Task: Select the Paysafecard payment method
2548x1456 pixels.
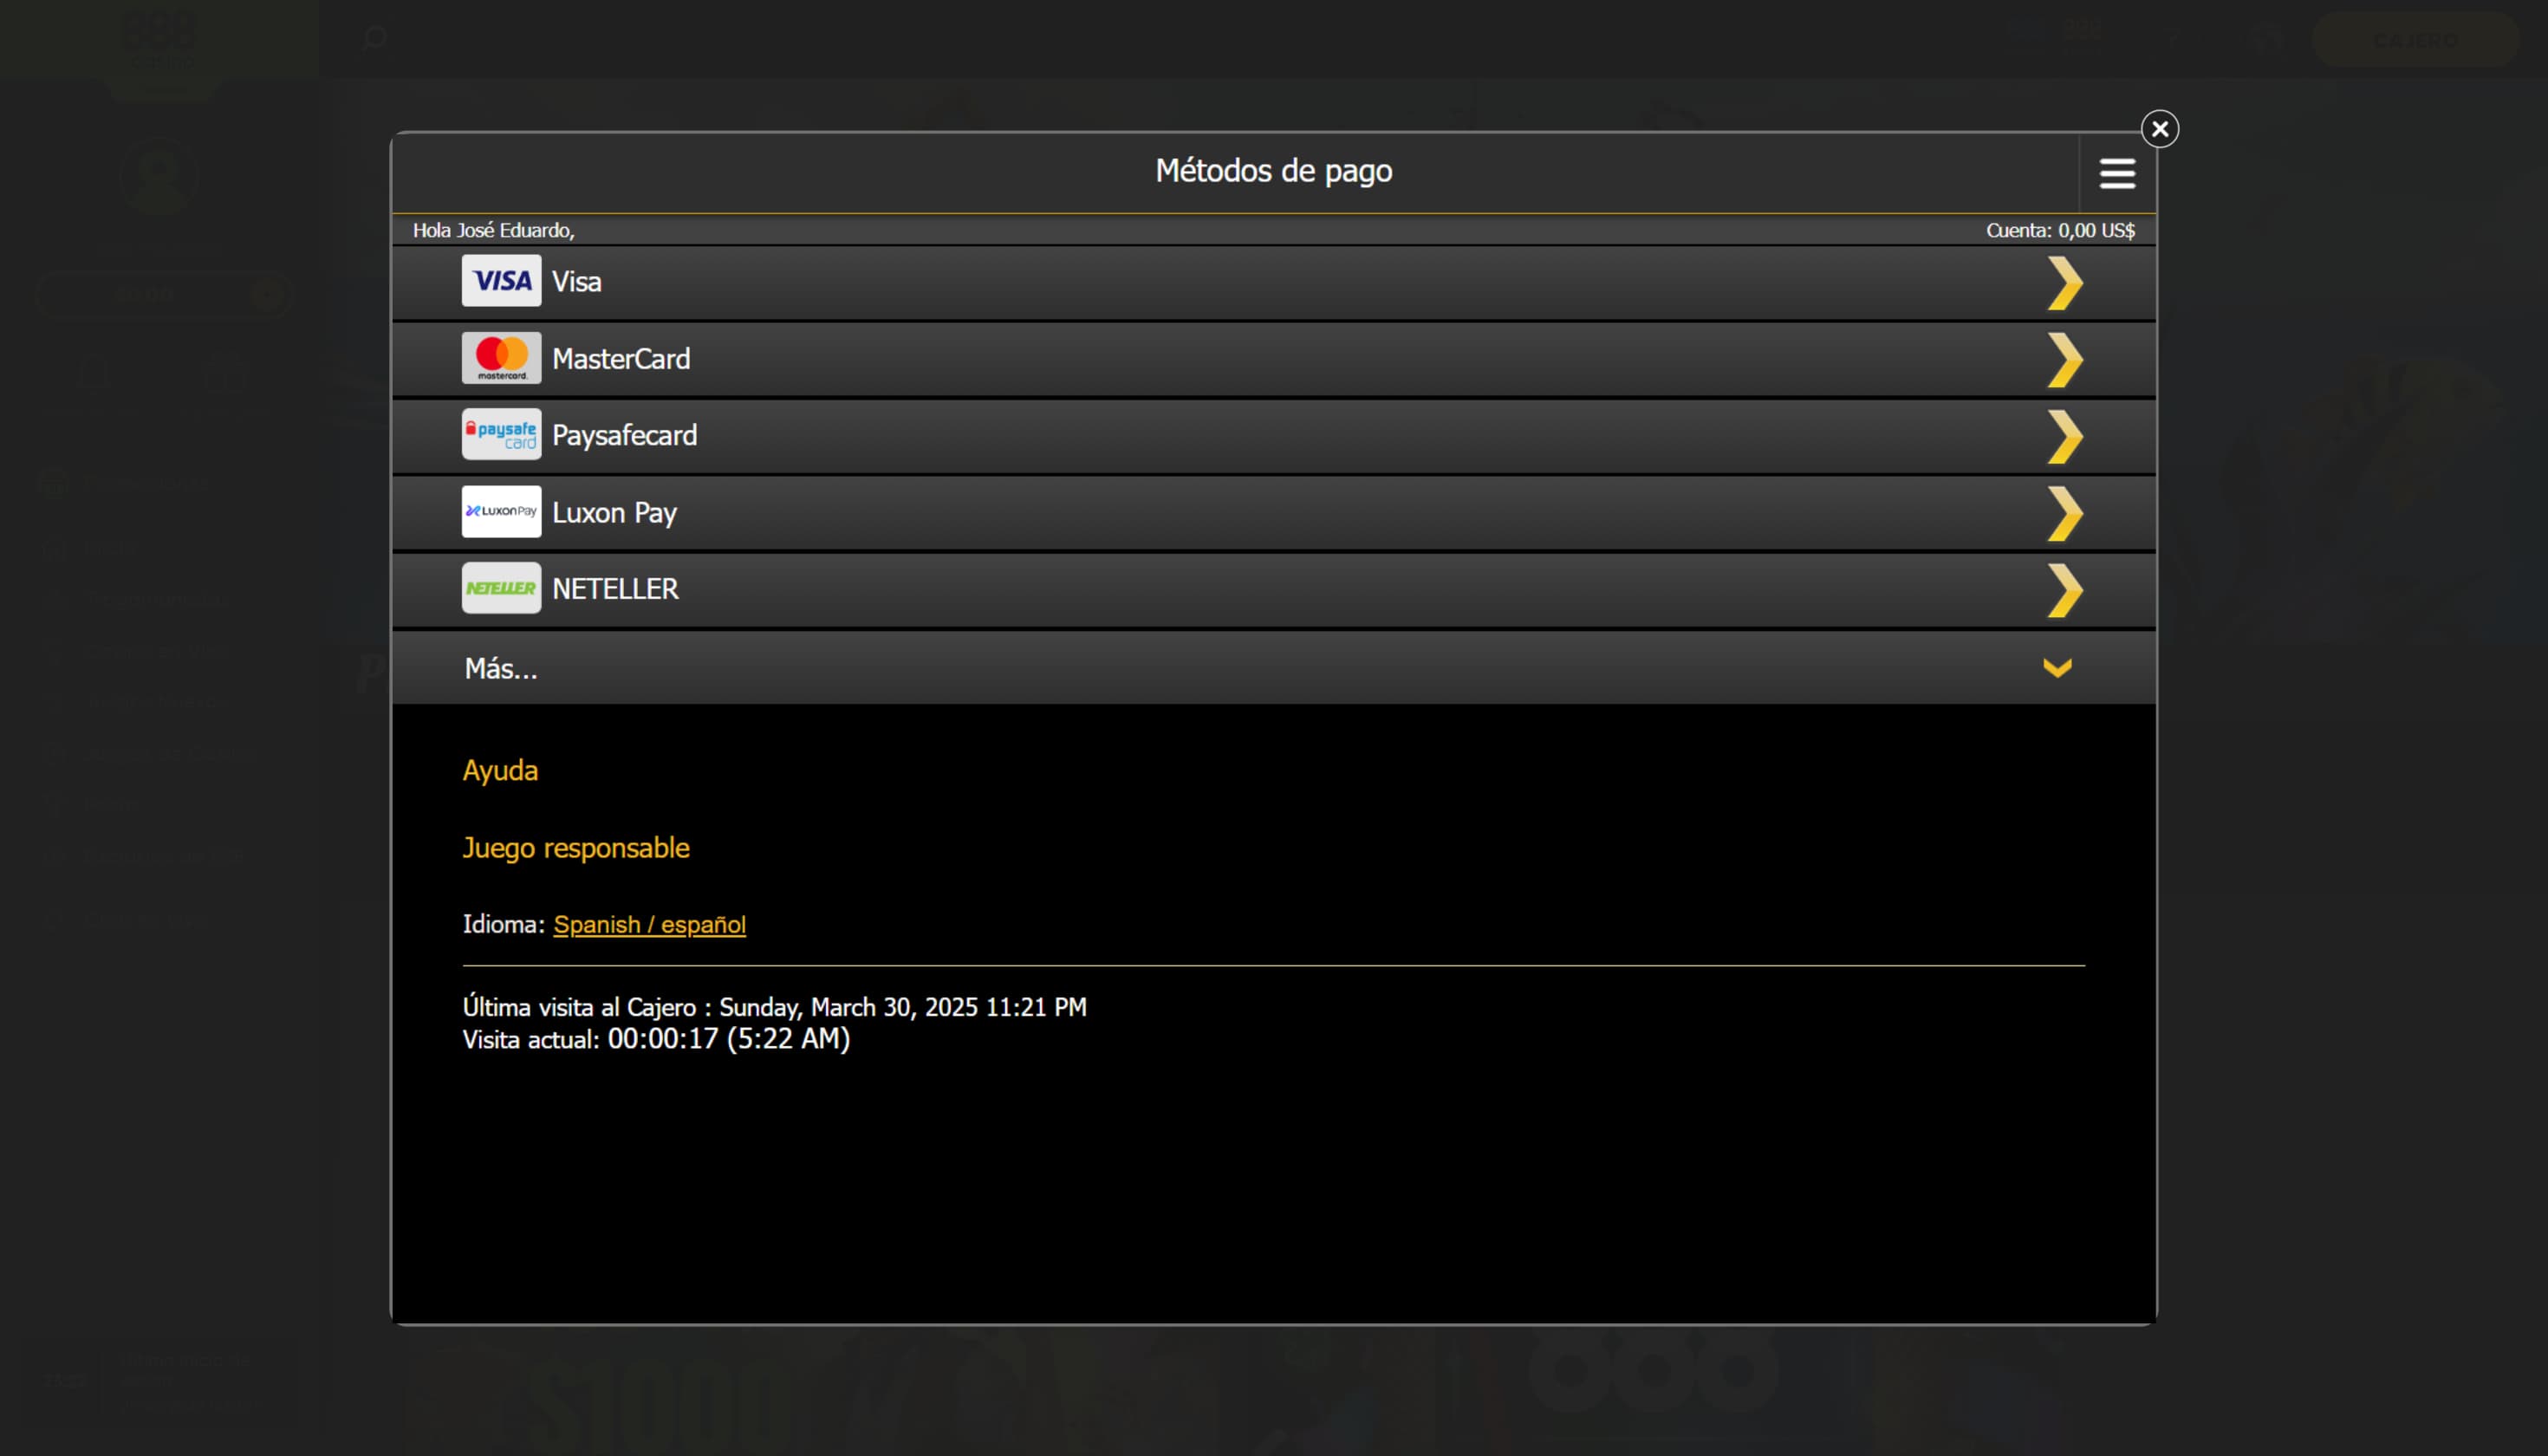Action: [624, 436]
